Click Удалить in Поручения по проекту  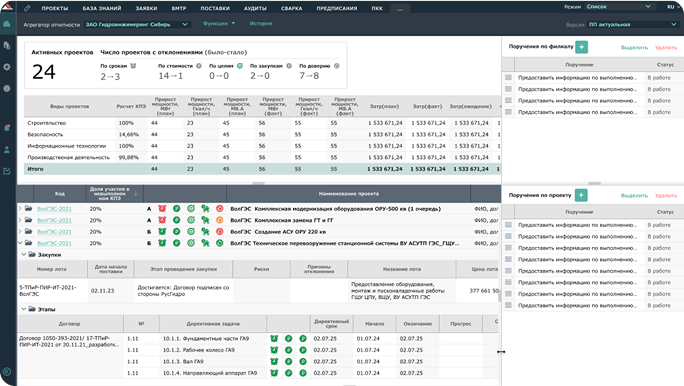tap(666, 195)
